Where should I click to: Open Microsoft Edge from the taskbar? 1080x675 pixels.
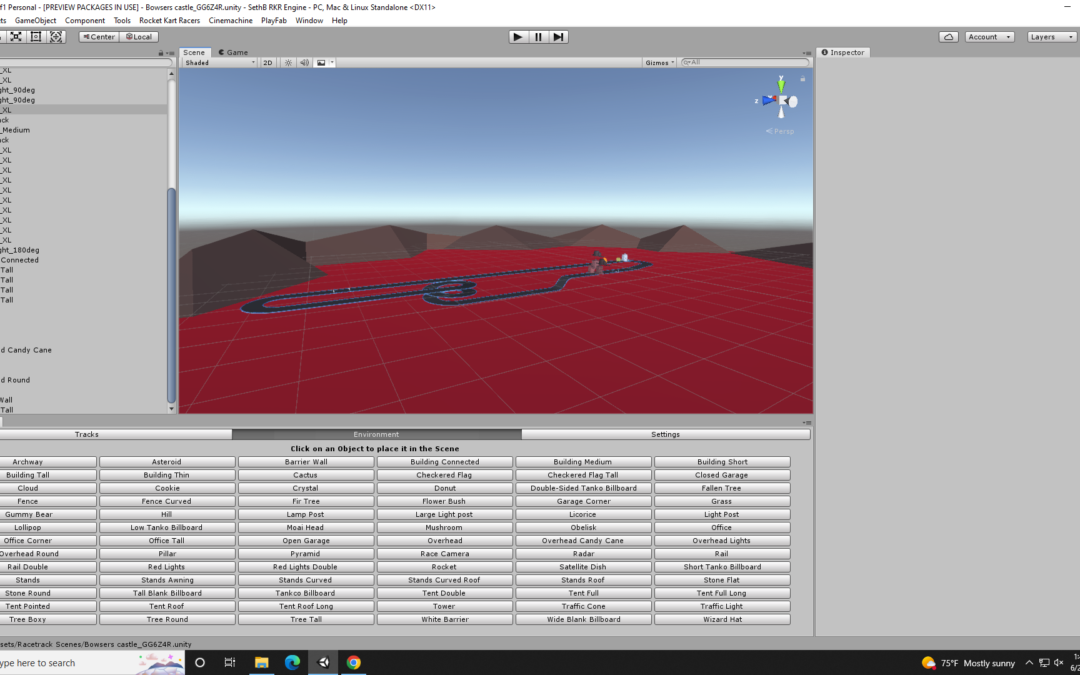tap(292, 663)
